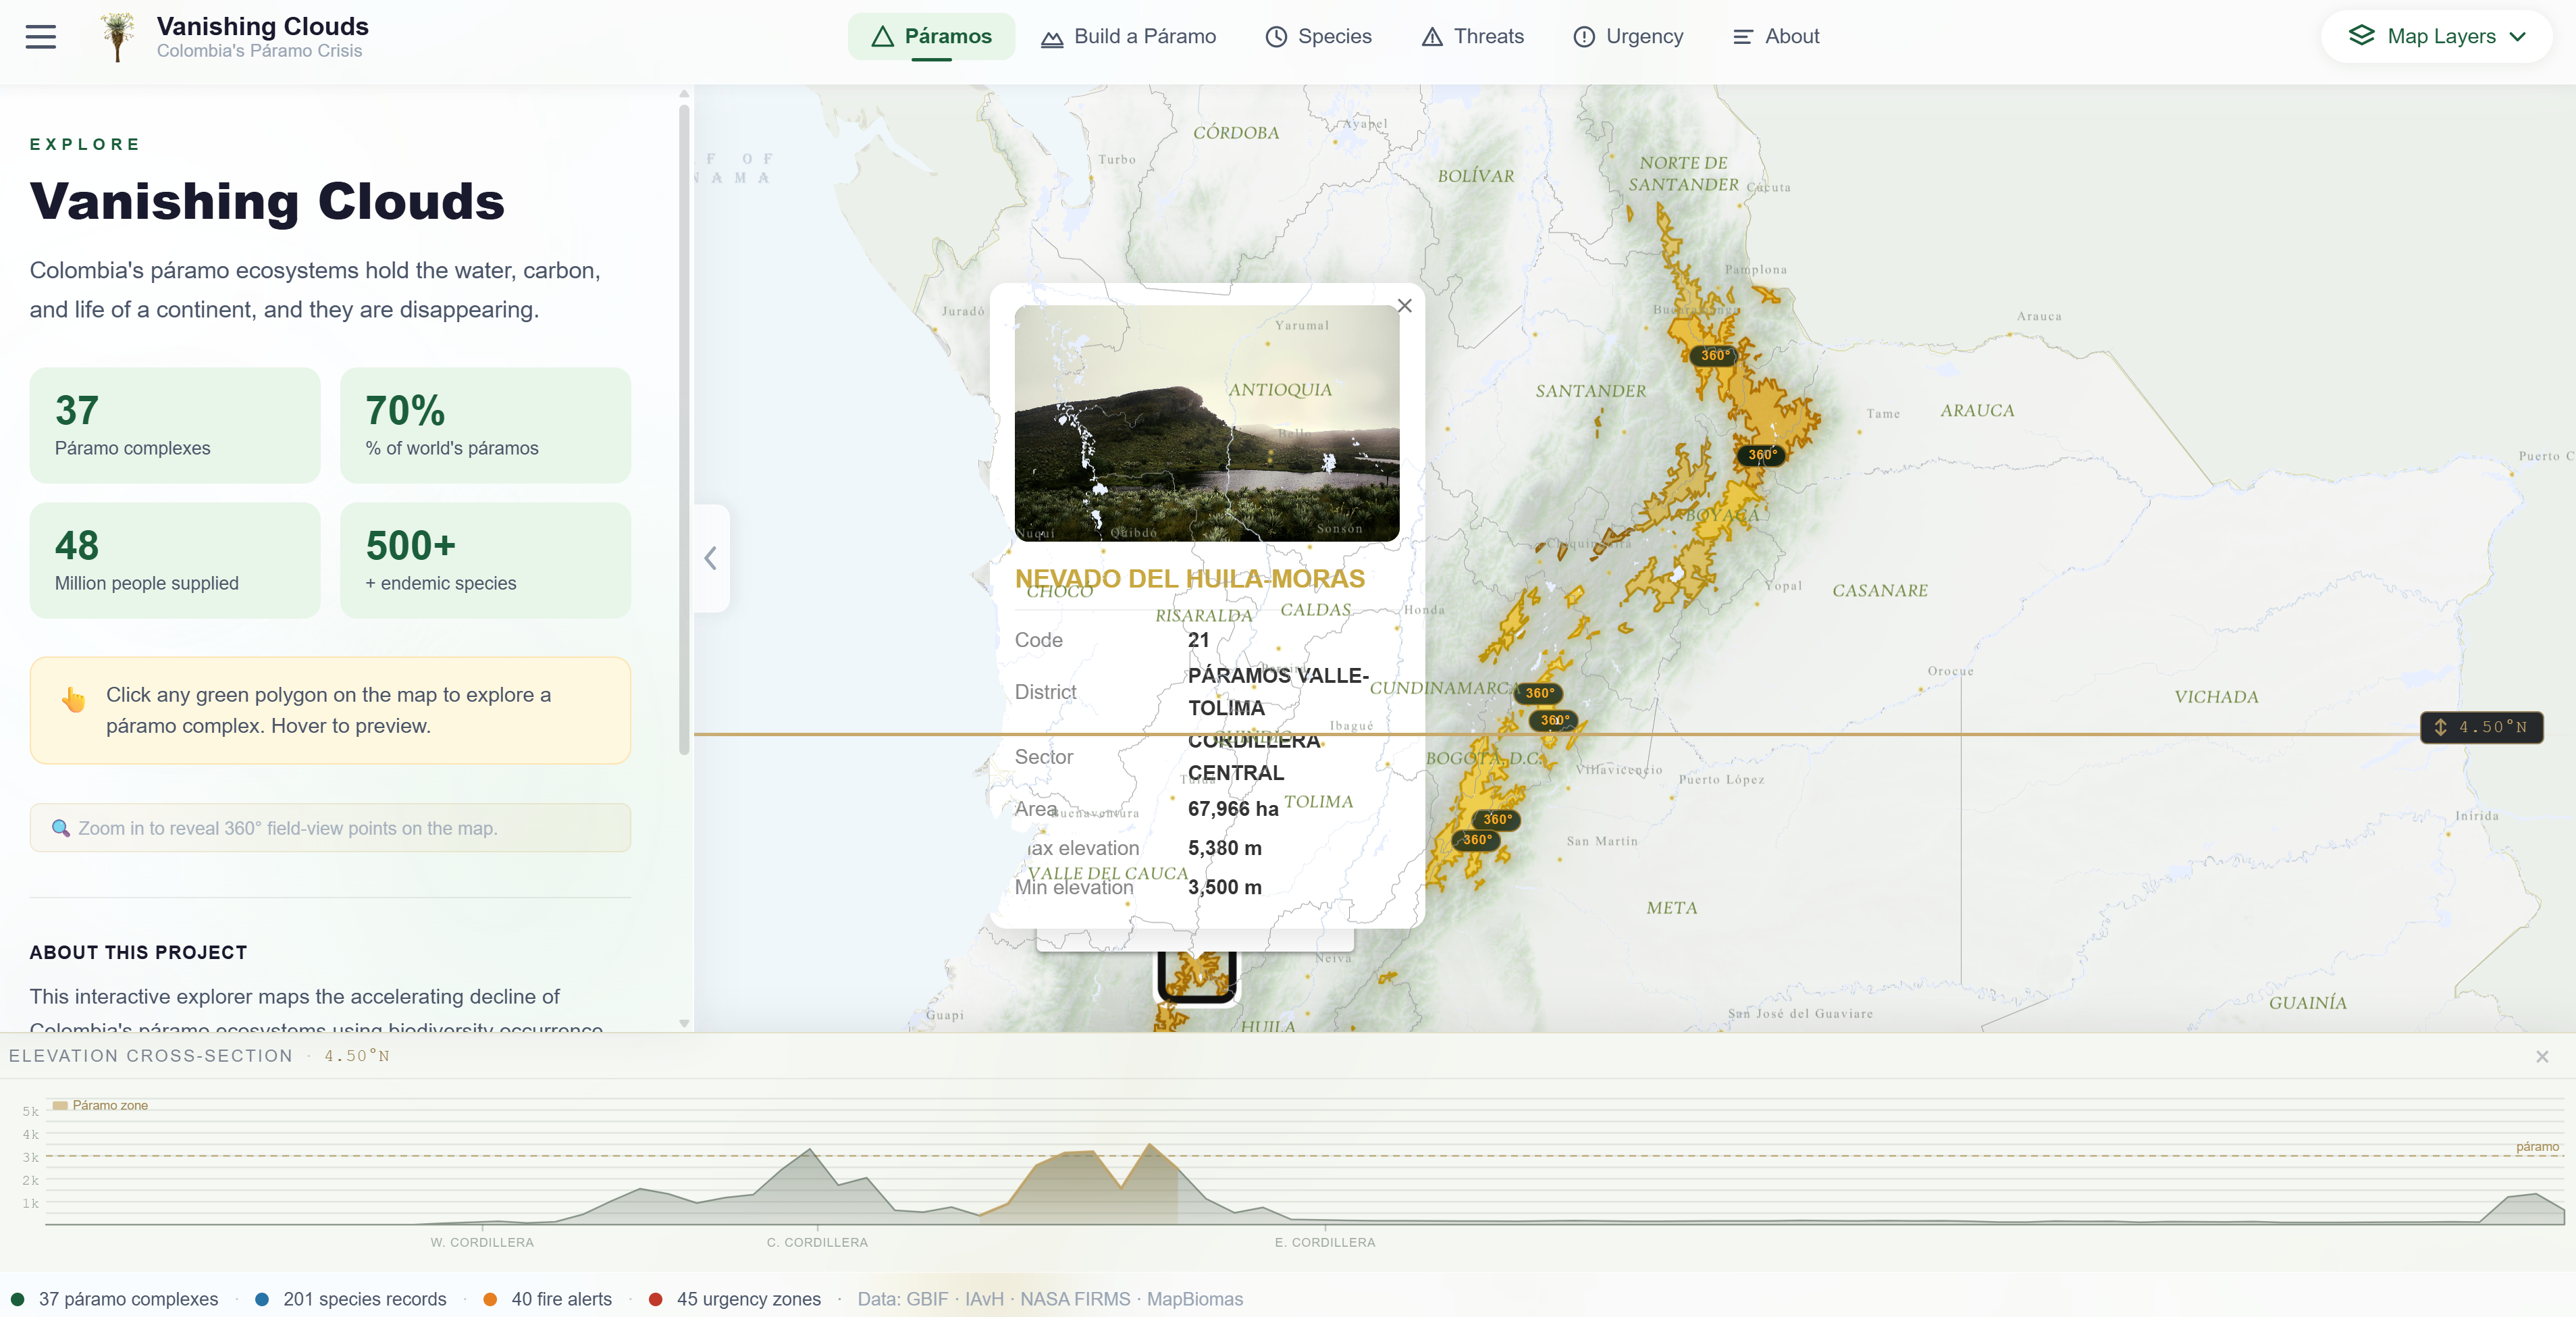Click the Map Layers chevron arrow
This screenshot has width=2576, height=1317.
click(x=2517, y=37)
